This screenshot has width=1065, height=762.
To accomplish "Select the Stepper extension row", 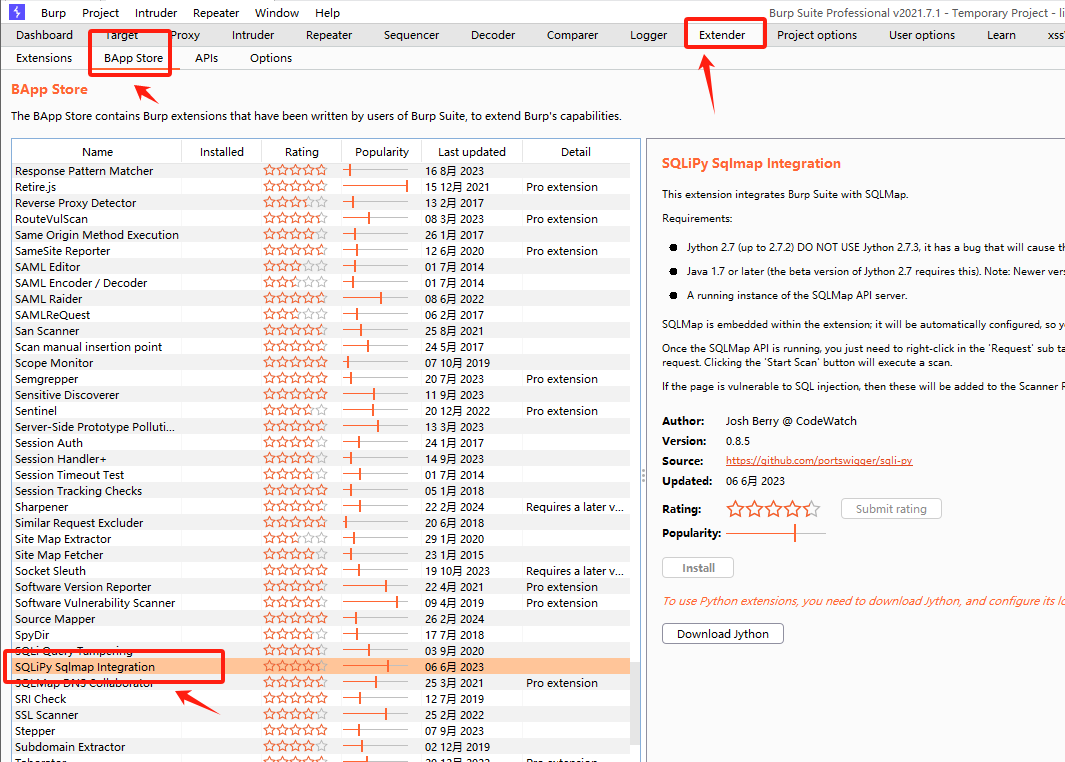I will [321, 731].
